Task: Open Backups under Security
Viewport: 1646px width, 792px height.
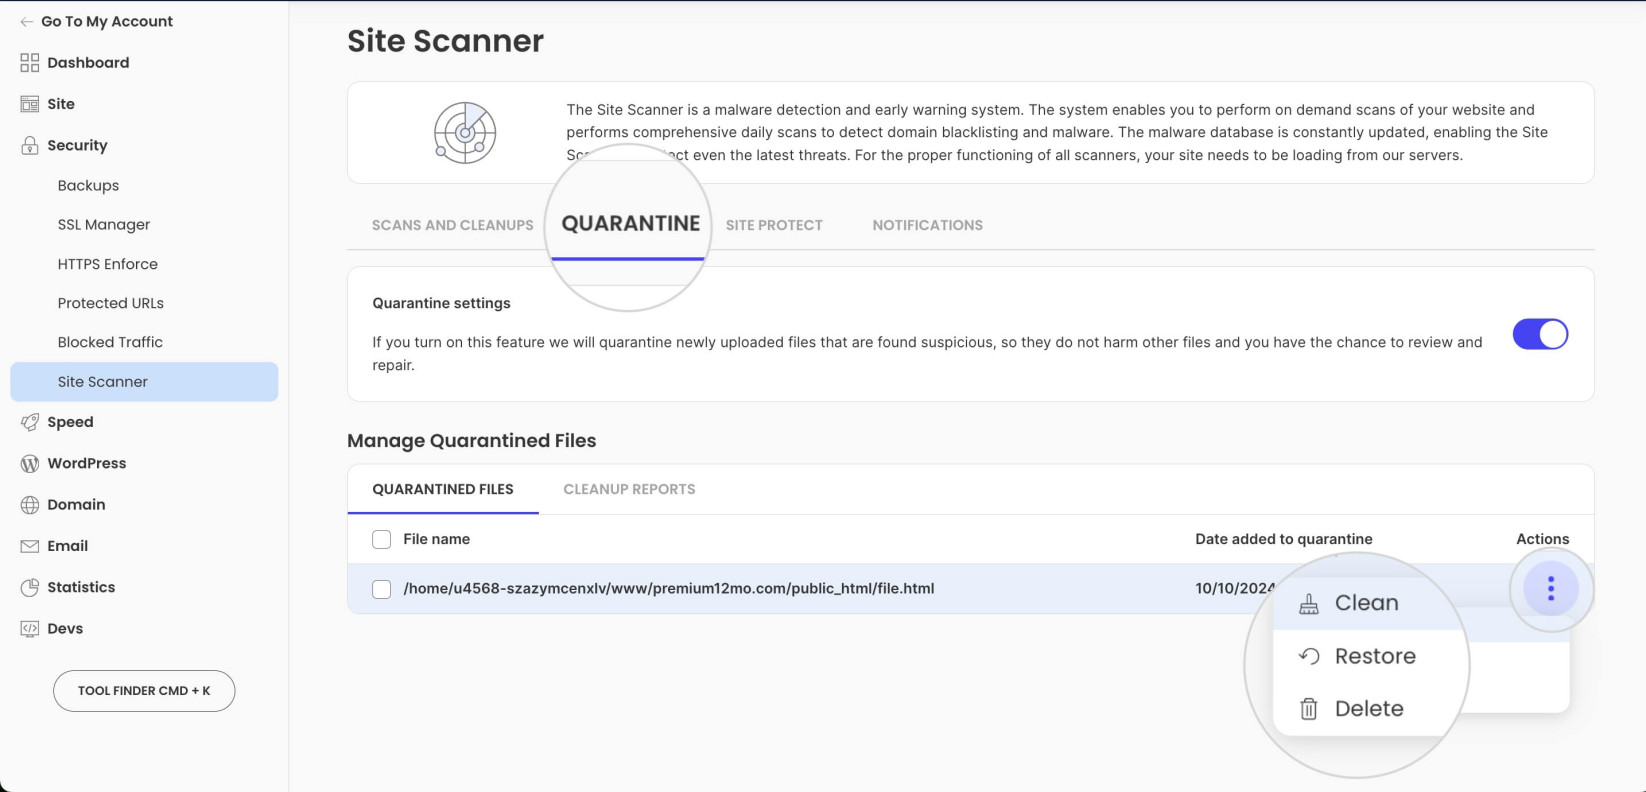Action: pos(88,186)
